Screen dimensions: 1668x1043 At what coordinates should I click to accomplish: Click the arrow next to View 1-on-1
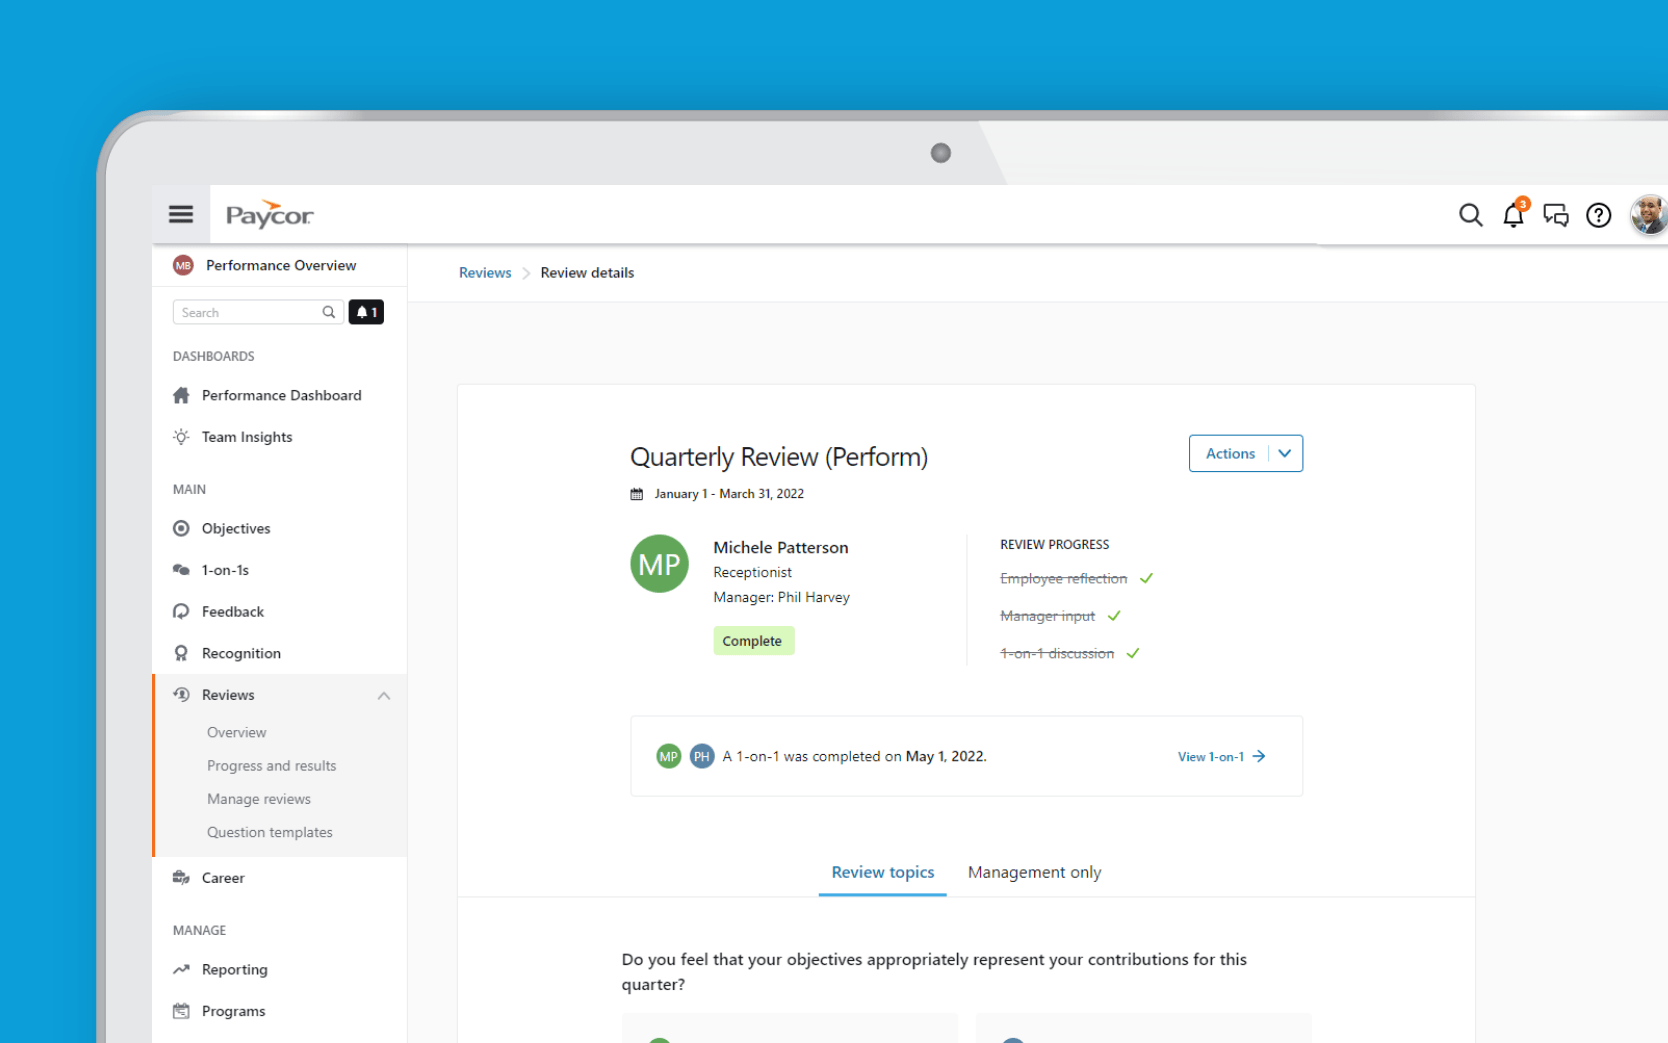click(1259, 757)
